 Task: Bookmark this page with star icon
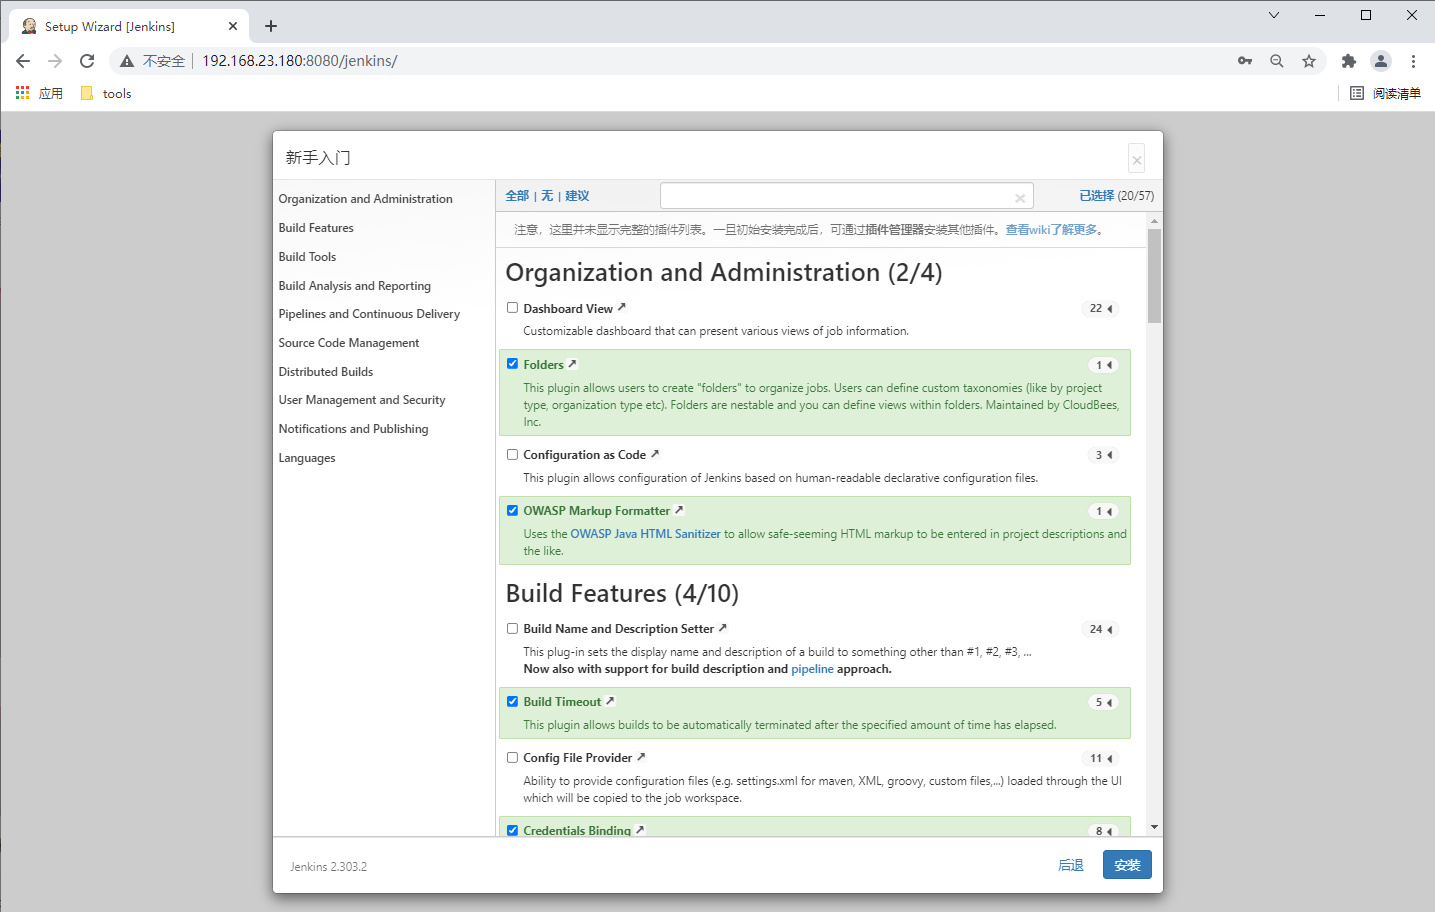[x=1309, y=61]
